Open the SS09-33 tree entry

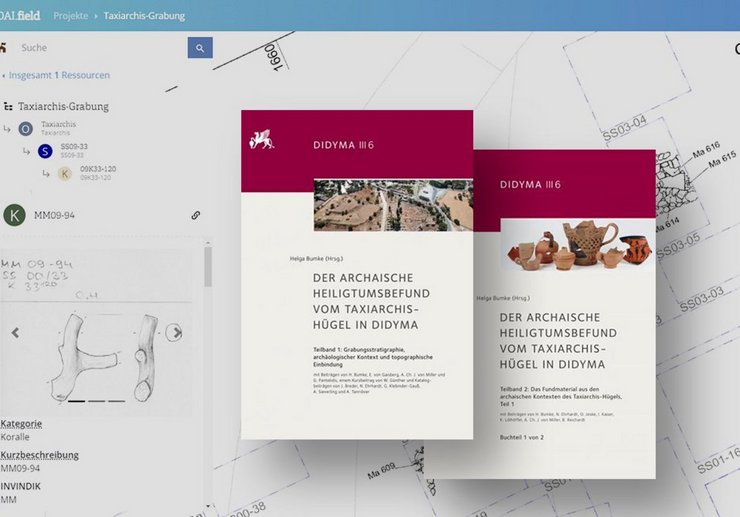click(x=74, y=151)
